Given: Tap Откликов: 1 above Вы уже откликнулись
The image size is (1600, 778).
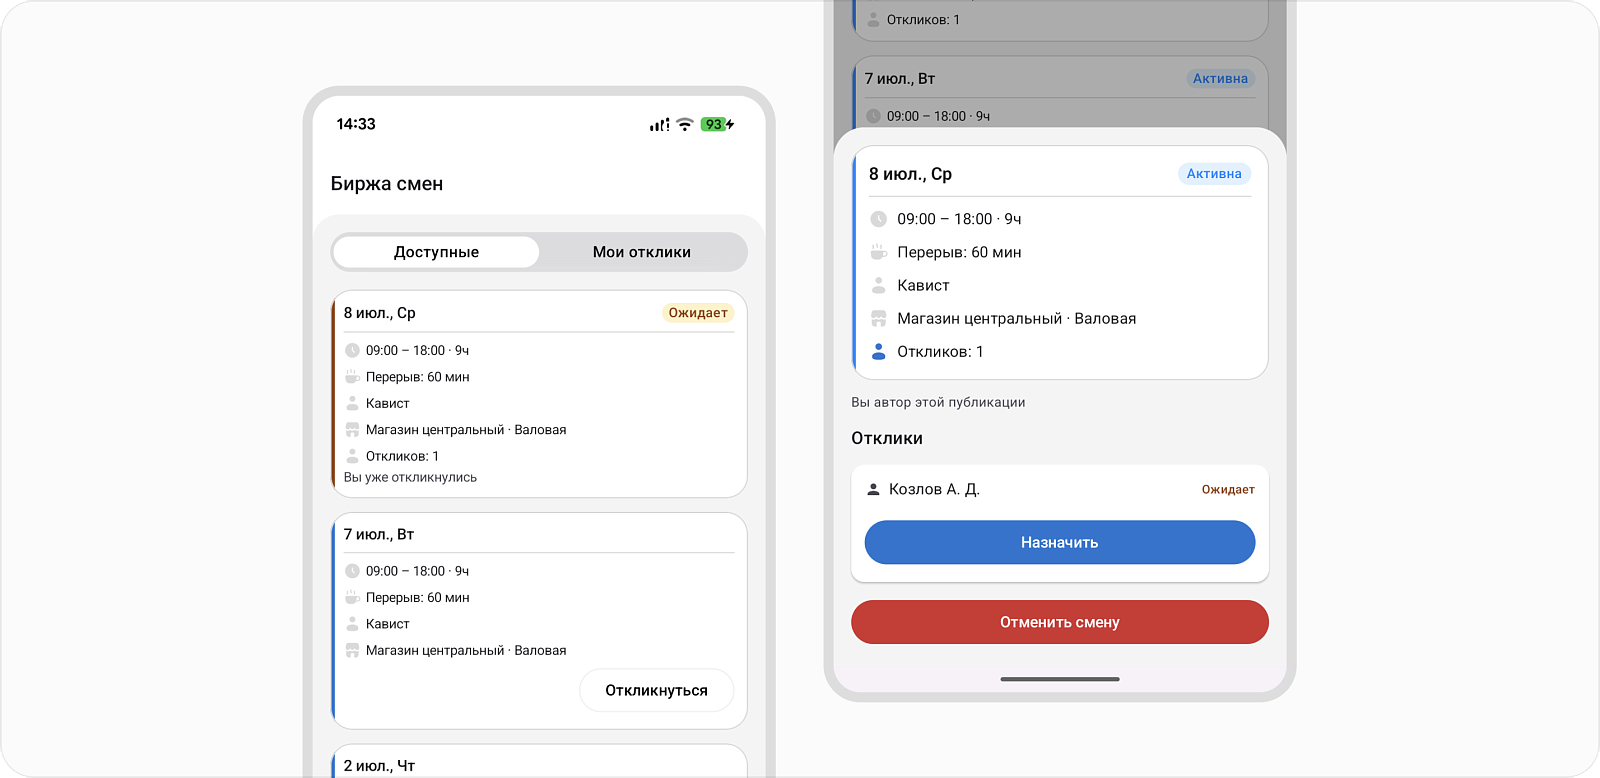Looking at the screenshot, I should [402, 456].
